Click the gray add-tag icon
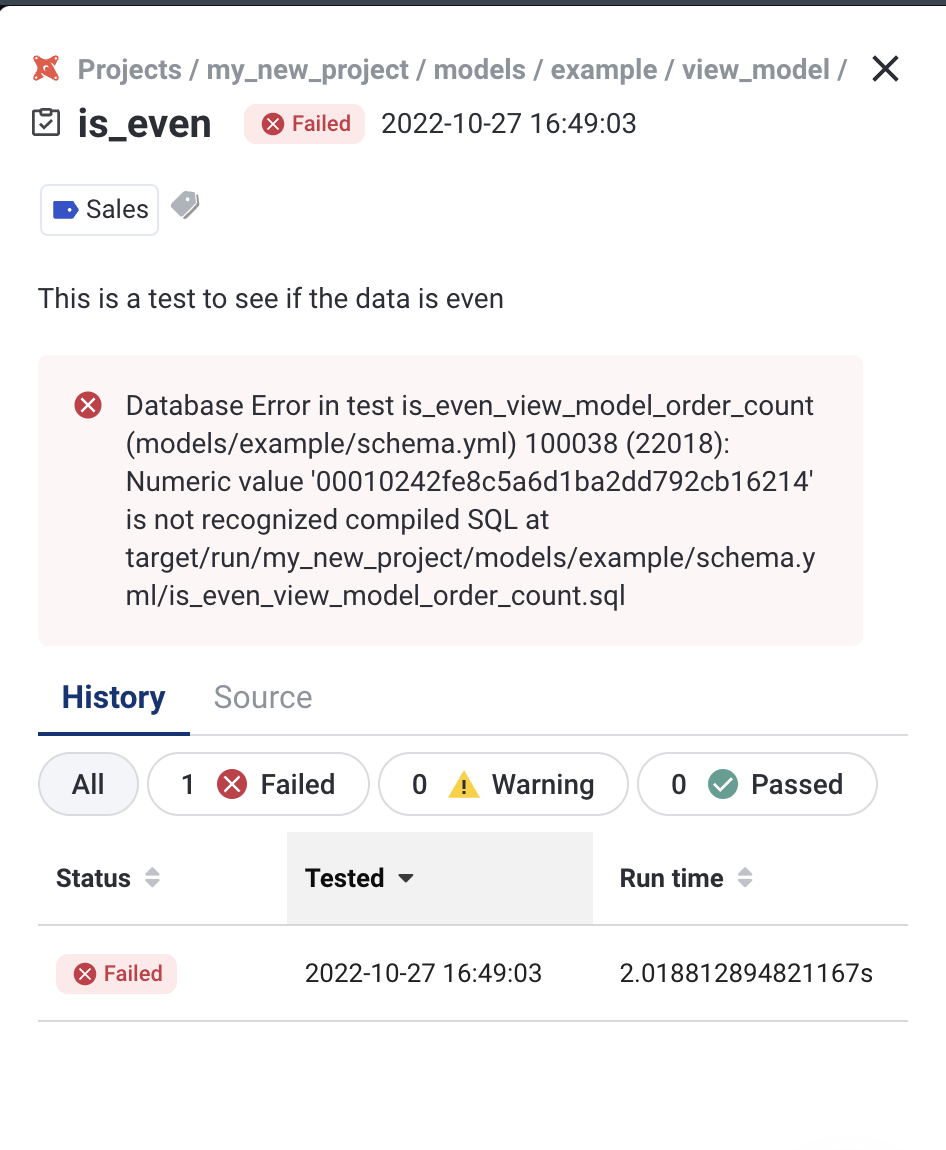 (185, 206)
